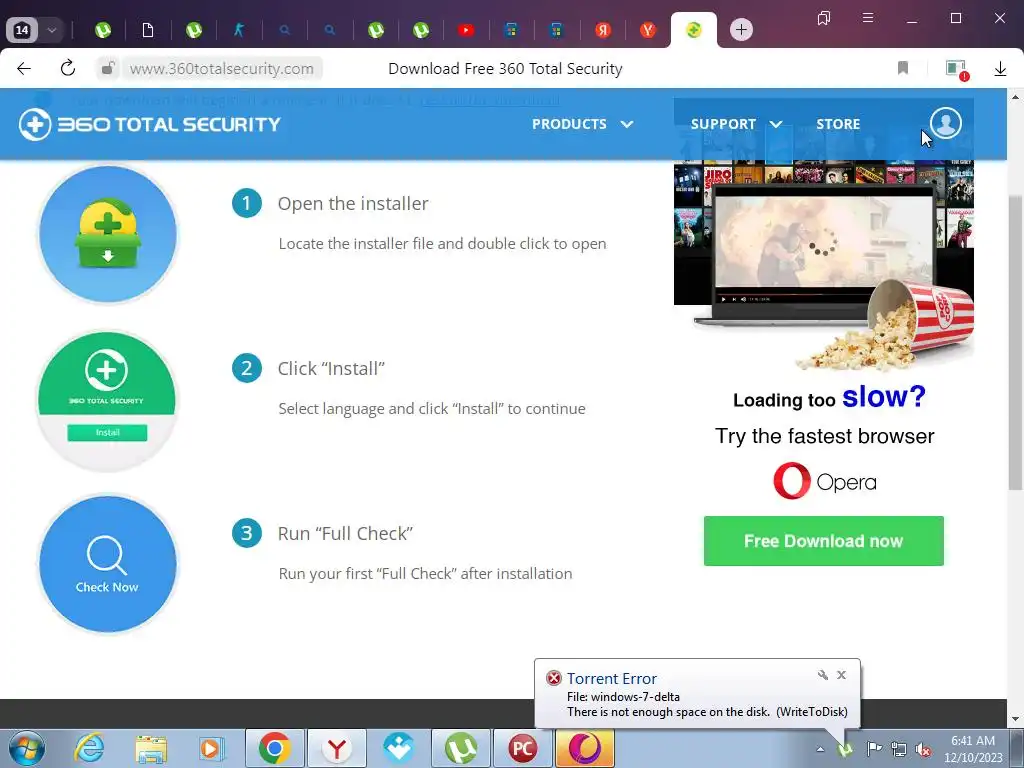Open the wrench settings icon in Torrent Error balloon
This screenshot has height=768, width=1024.
click(823, 675)
